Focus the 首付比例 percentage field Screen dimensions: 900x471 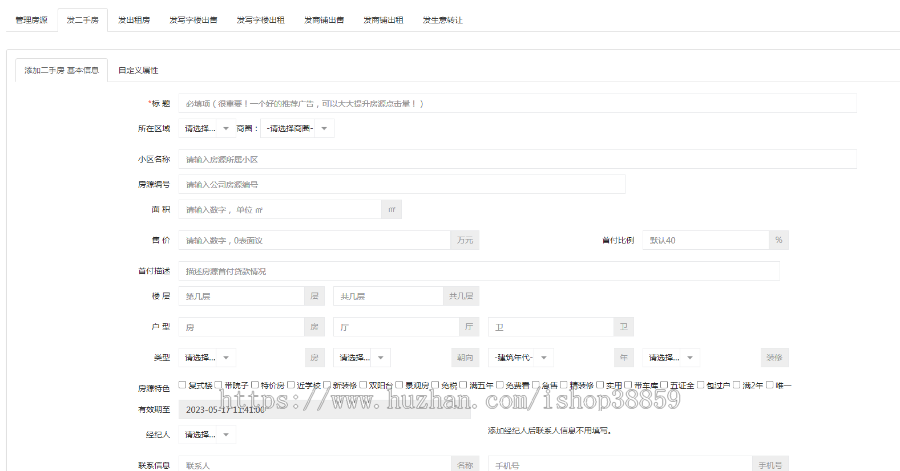click(705, 240)
